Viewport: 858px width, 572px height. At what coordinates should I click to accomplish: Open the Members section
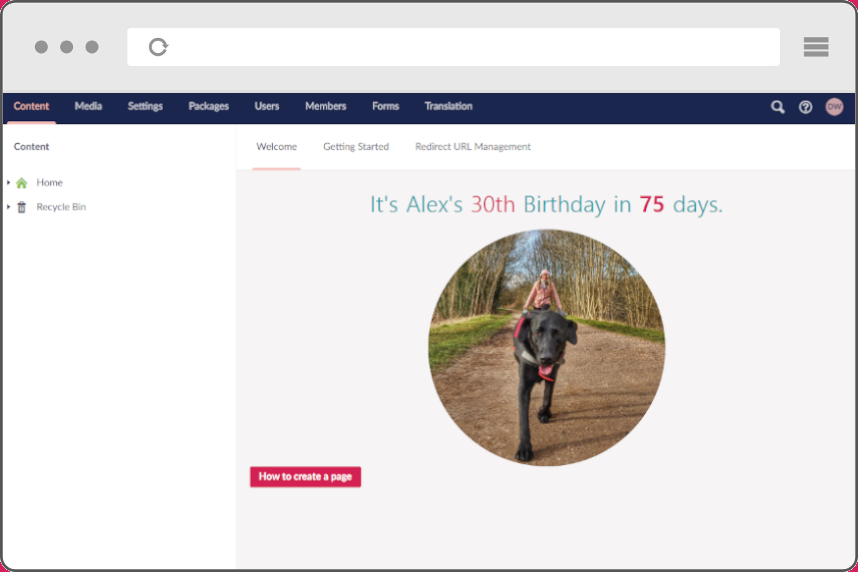pyautogui.click(x=325, y=106)
